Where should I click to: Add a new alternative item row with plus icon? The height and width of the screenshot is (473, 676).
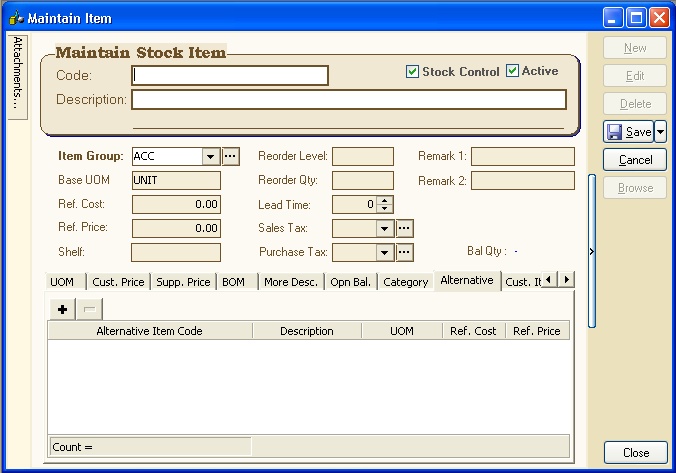[63, 310]
